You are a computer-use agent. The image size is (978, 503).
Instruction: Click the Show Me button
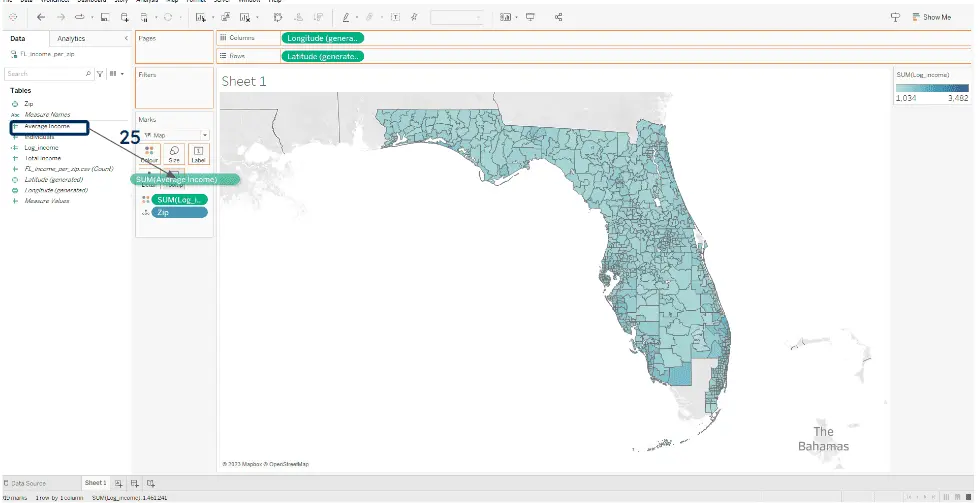click(929, 17)
